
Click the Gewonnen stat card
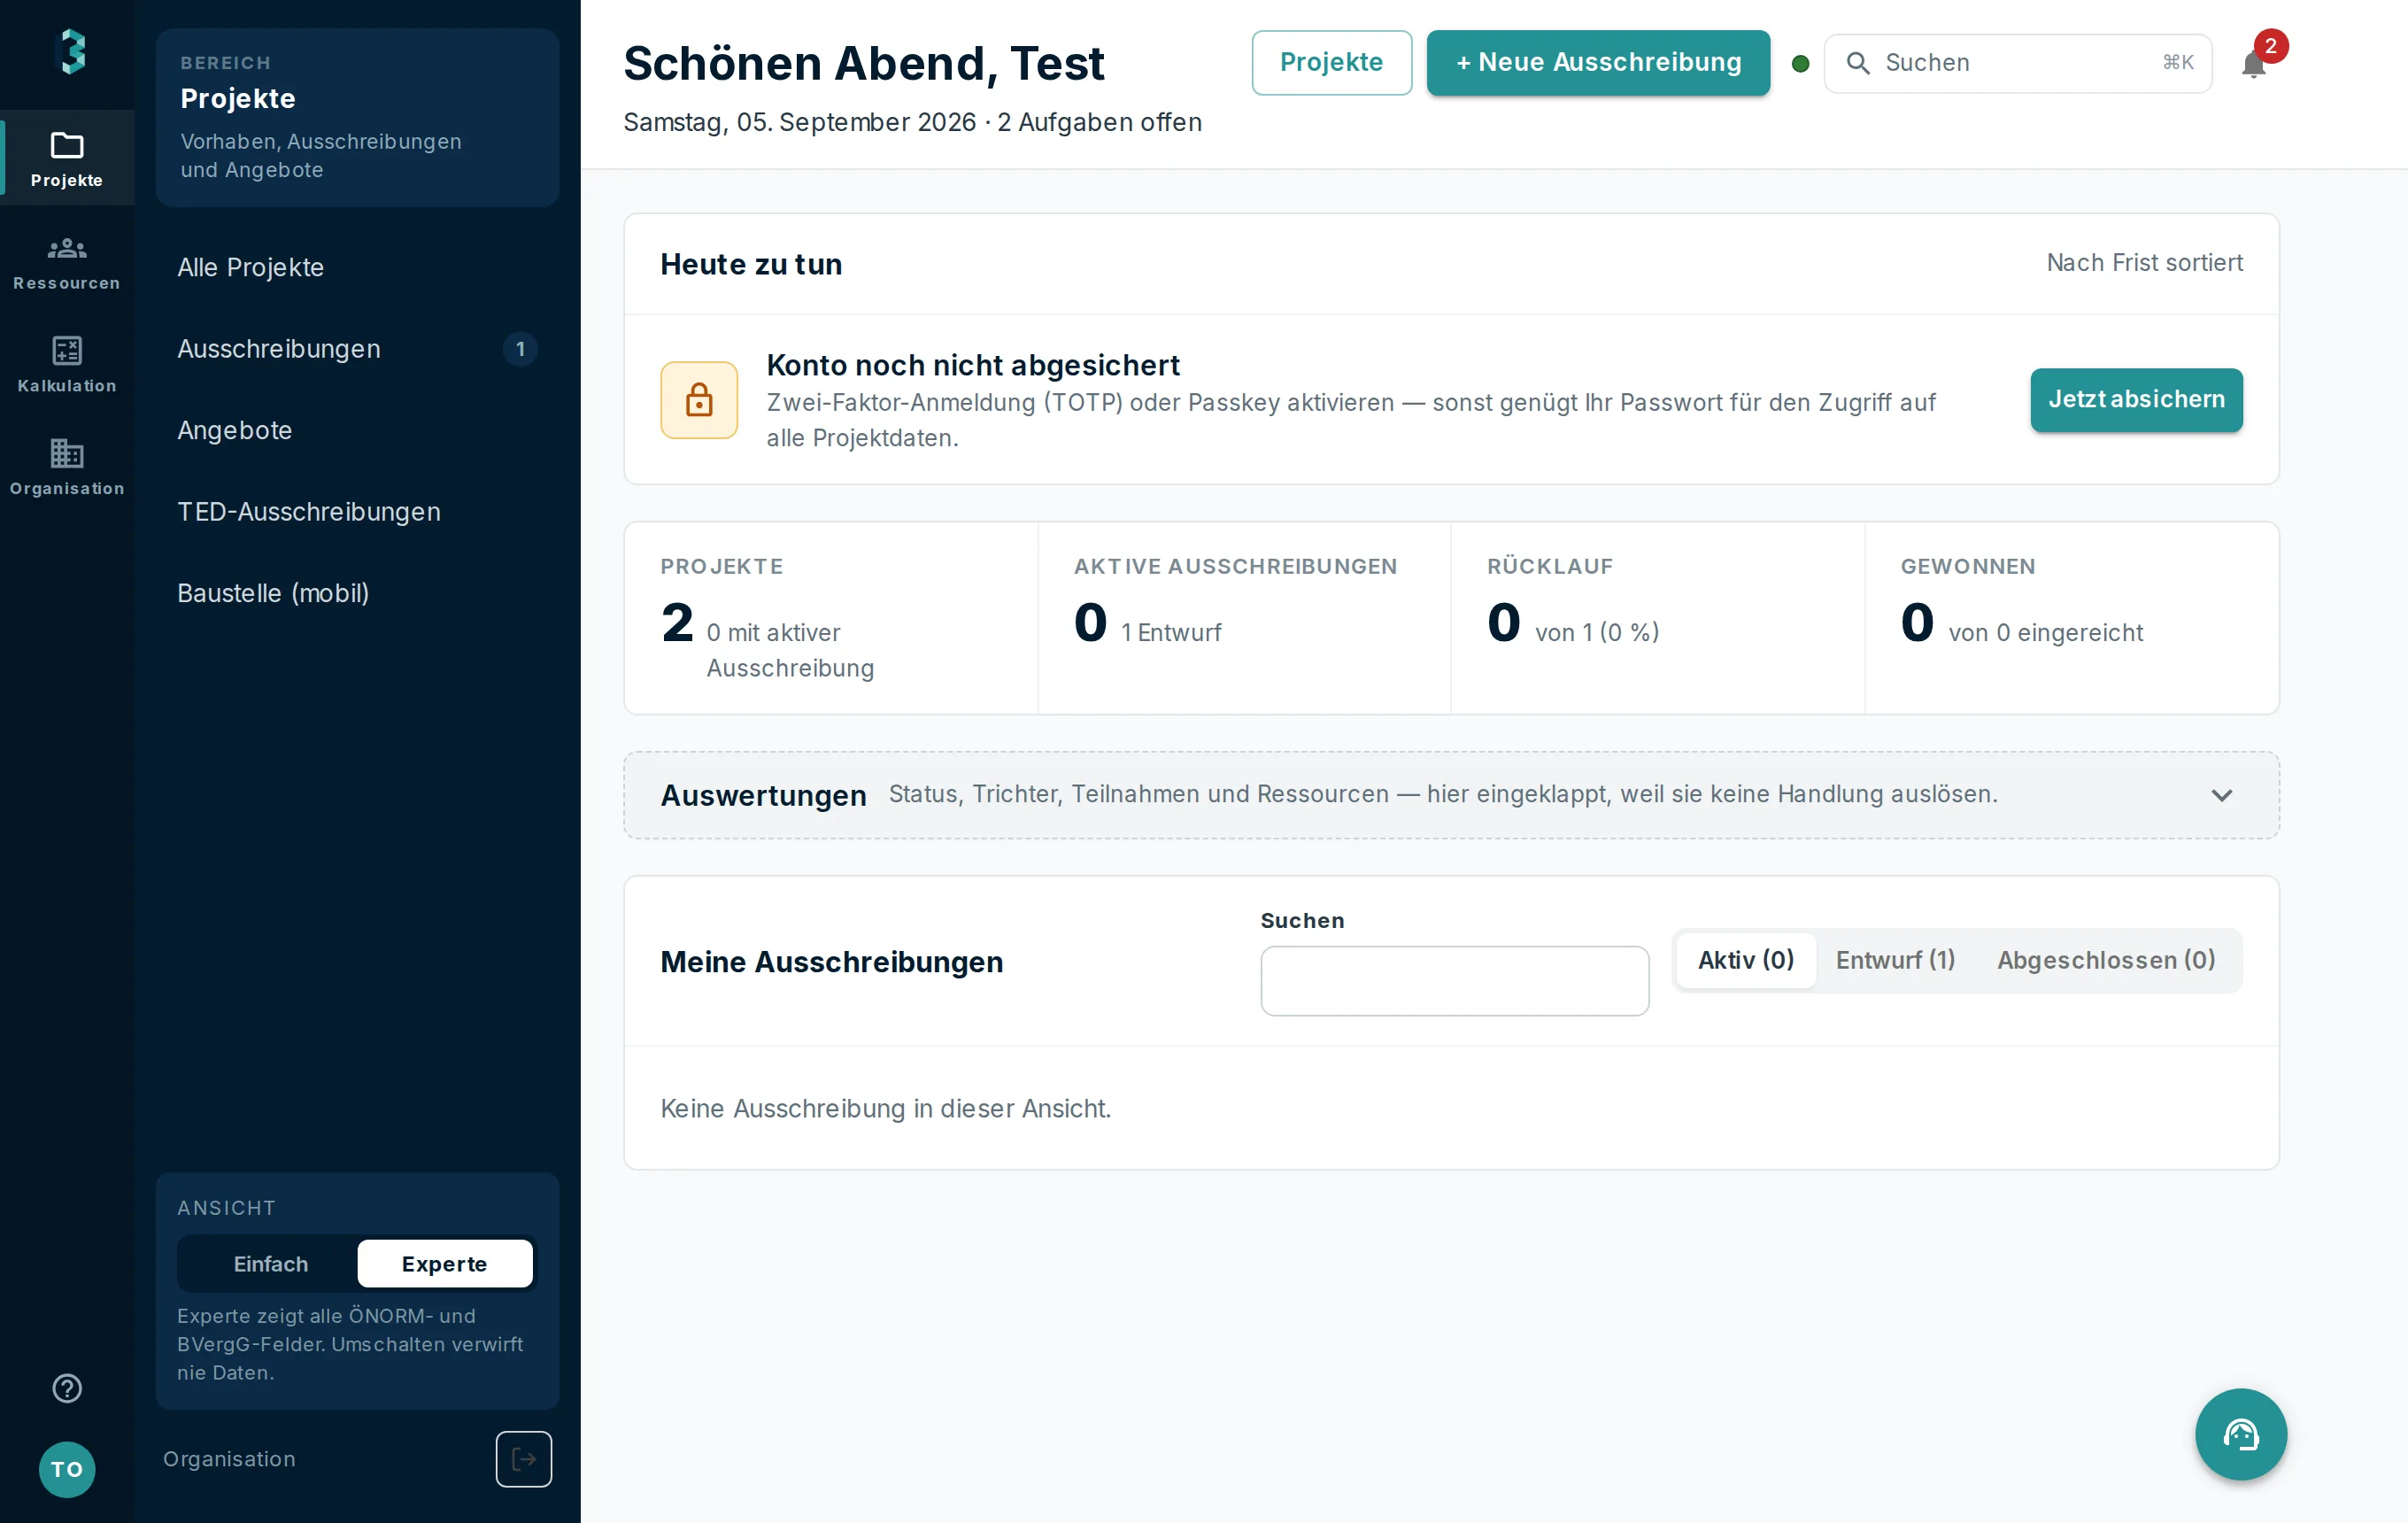coord(2072,618)
